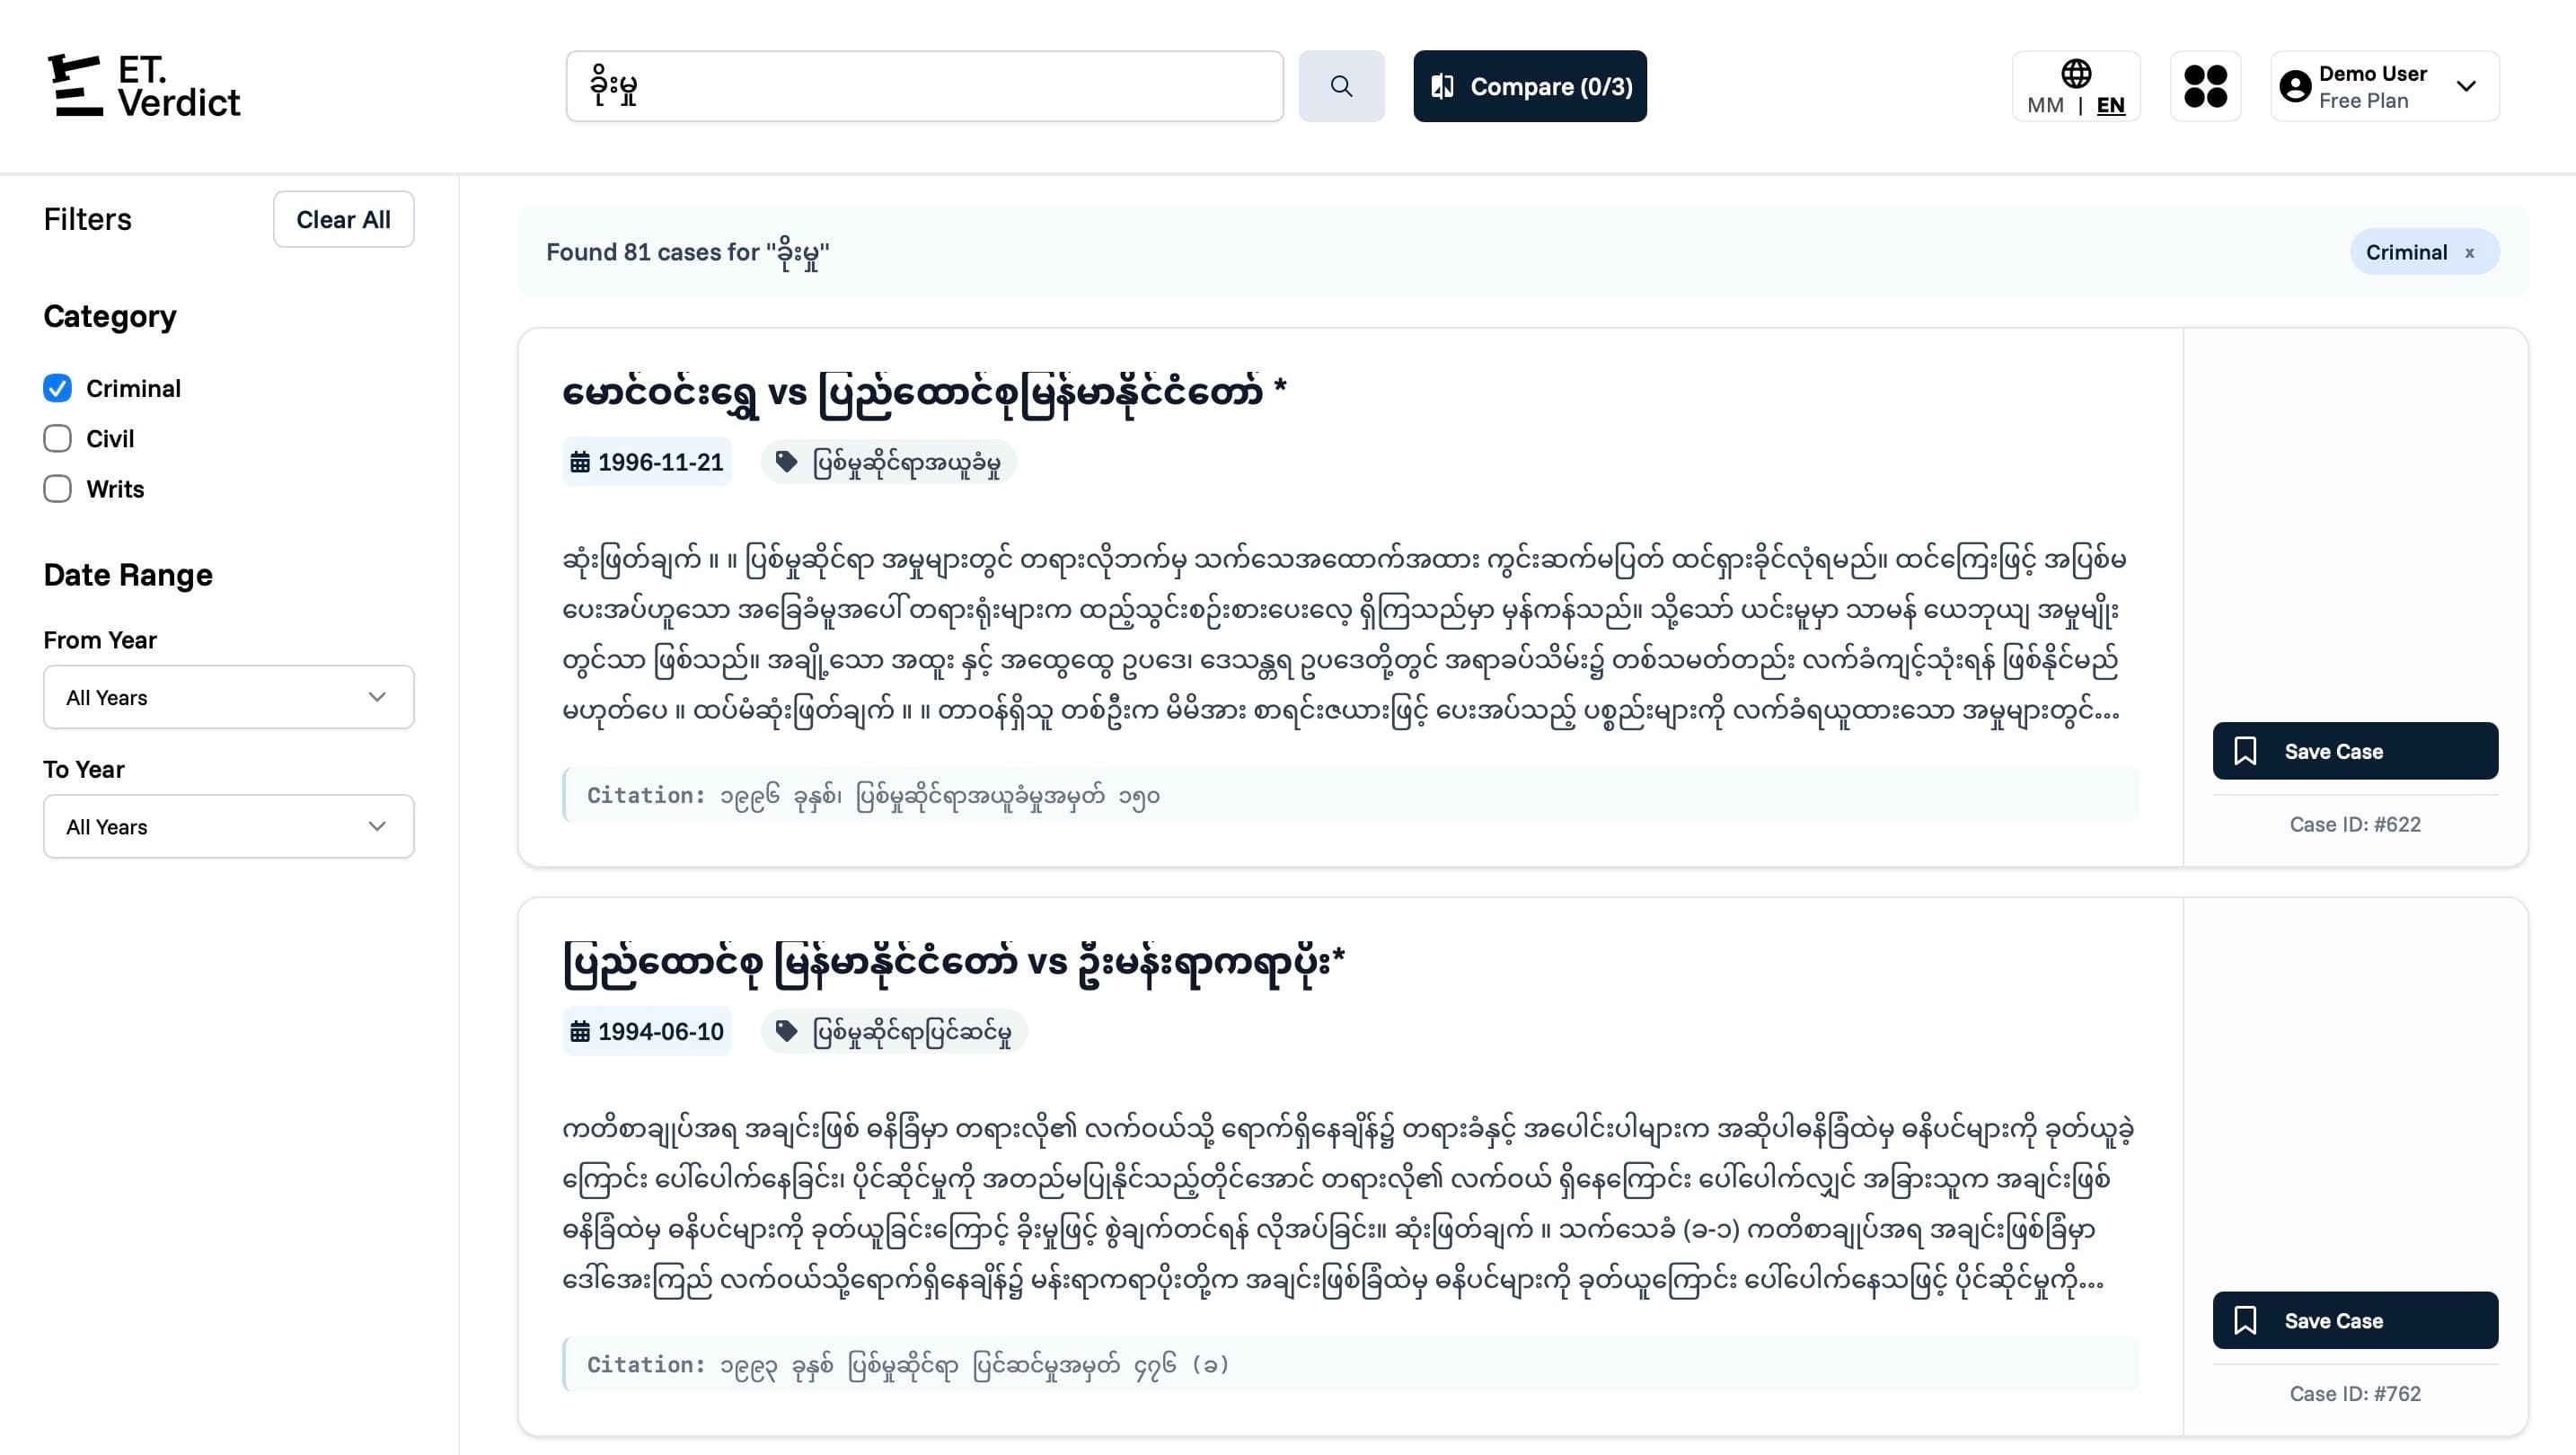Check the Writs category checkbox

tap(57, 489)
